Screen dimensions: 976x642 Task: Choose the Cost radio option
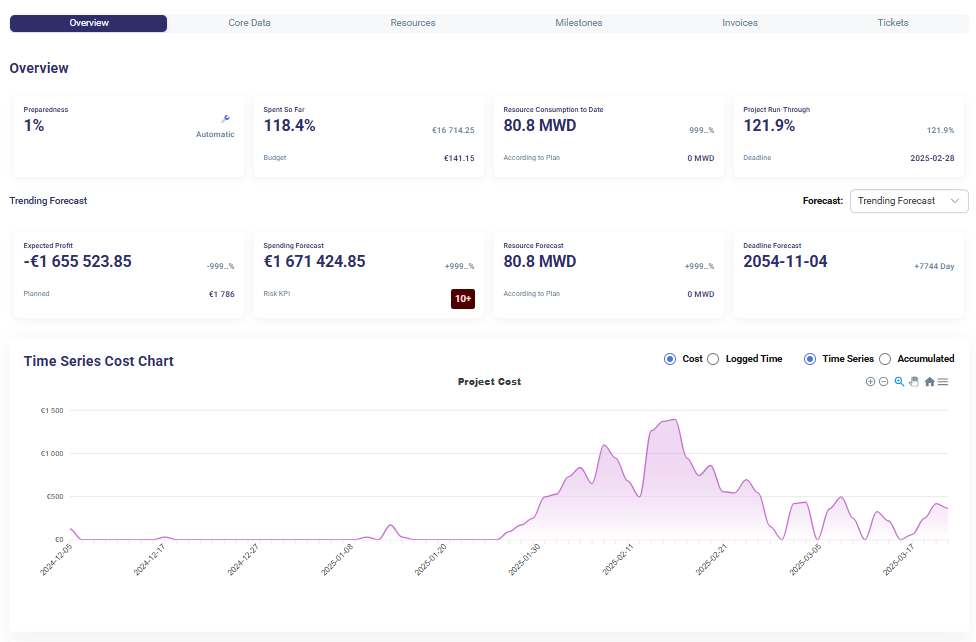pos(670,359)
